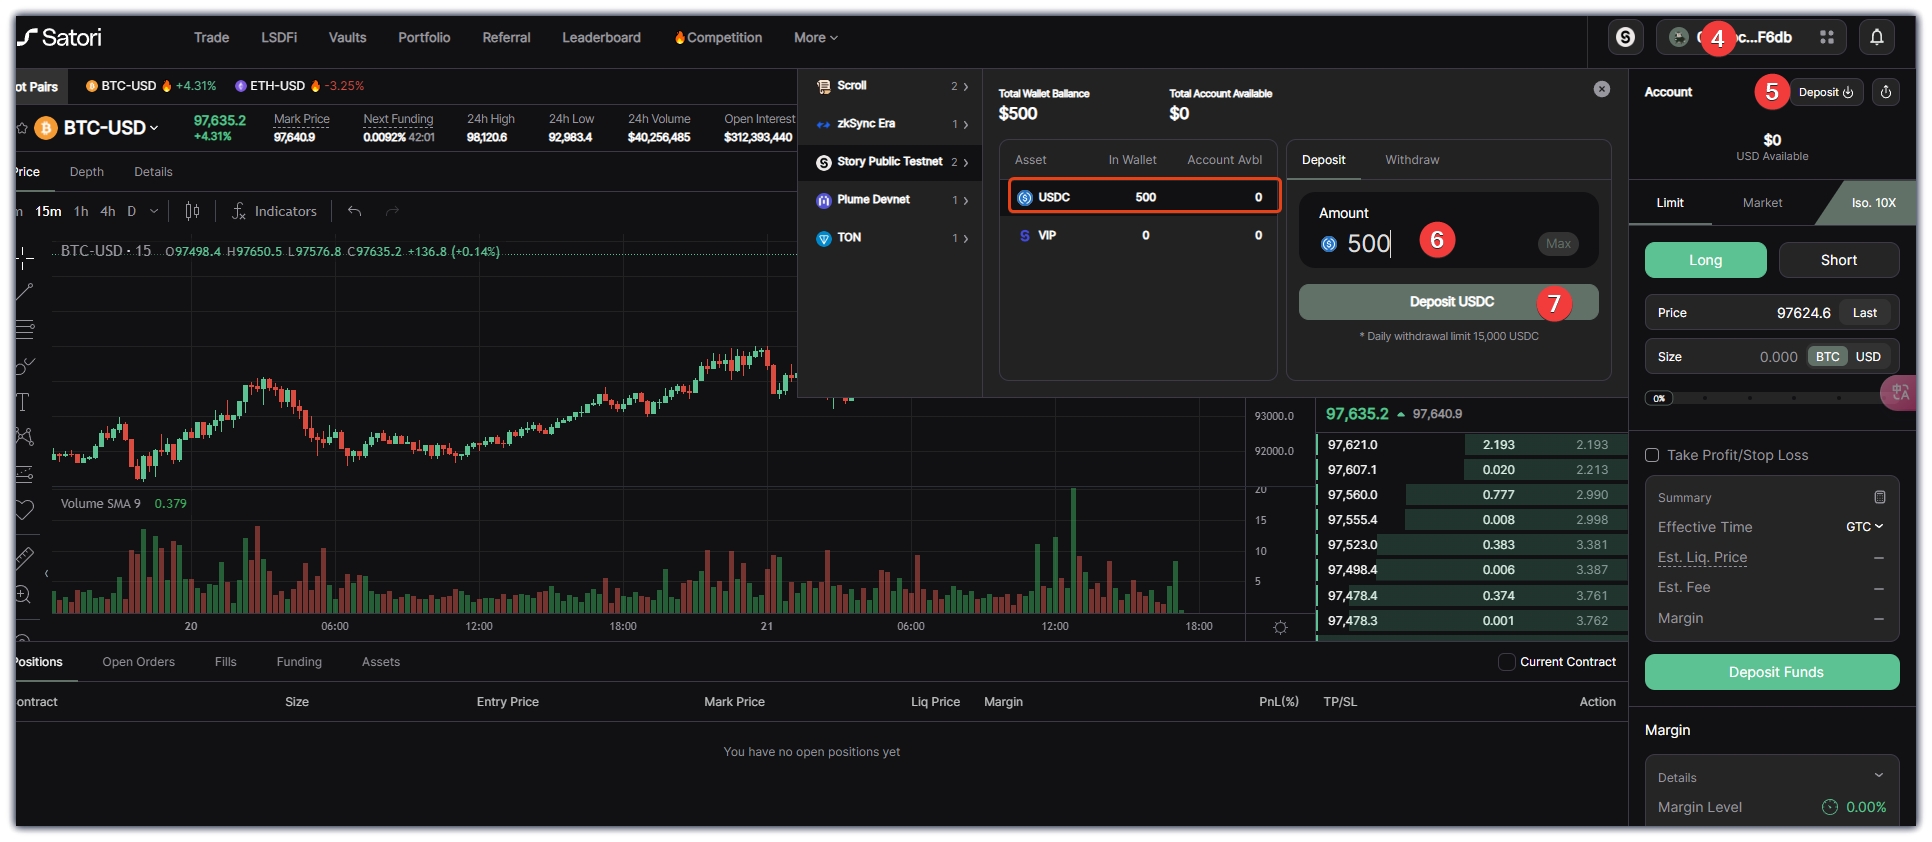Click the notification bell icon
Screen dimensions: 1932x842
(x=1876, y=38)
